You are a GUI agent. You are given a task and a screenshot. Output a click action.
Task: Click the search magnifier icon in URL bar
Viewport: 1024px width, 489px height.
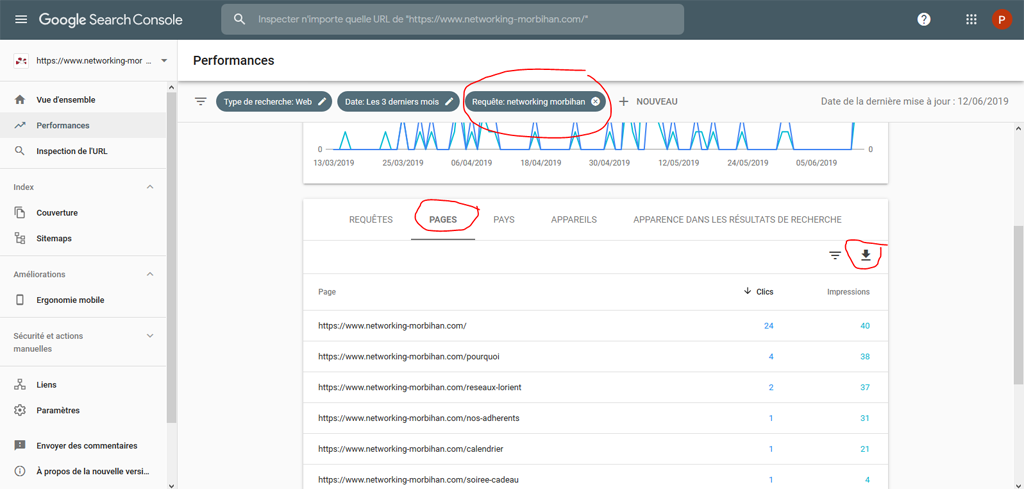[240, 20]
